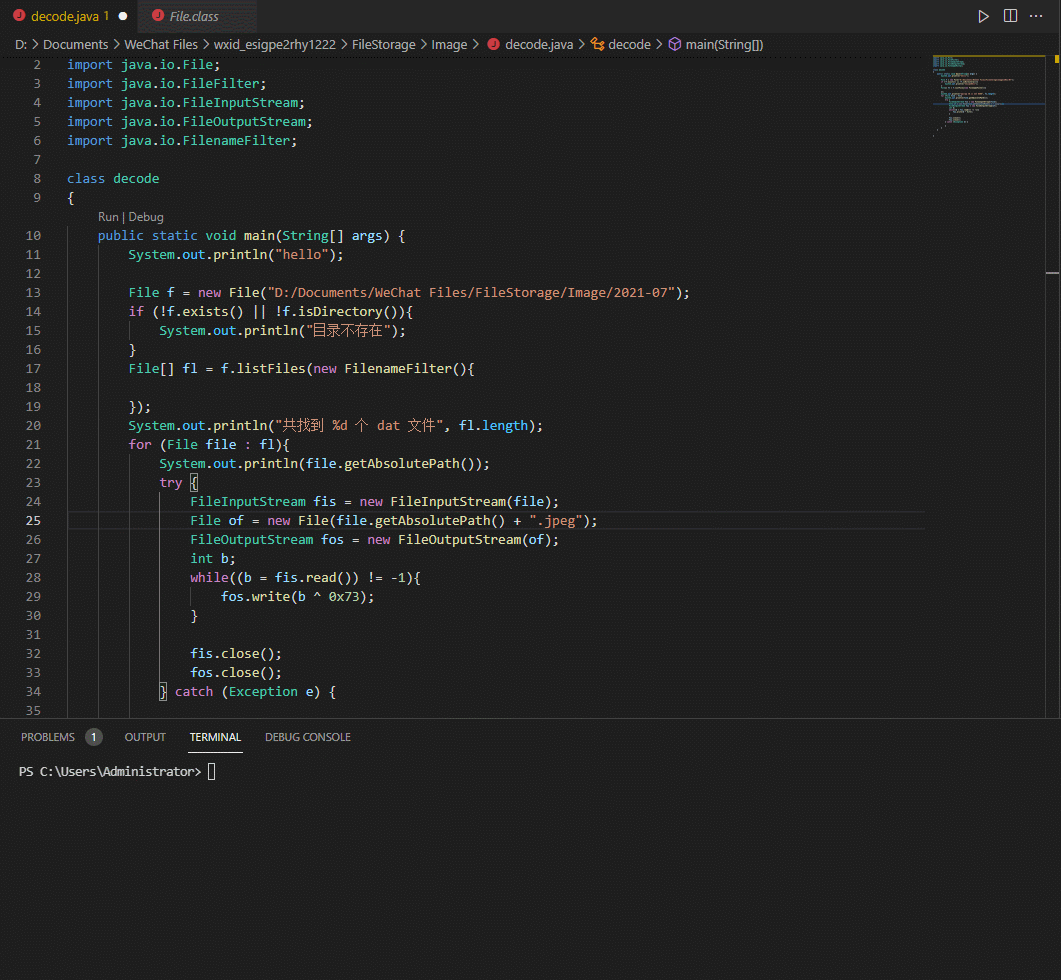1061x980 pixels.
Task: Open the FileStorage breadcrumb dropdown
Action: (382, 44)
